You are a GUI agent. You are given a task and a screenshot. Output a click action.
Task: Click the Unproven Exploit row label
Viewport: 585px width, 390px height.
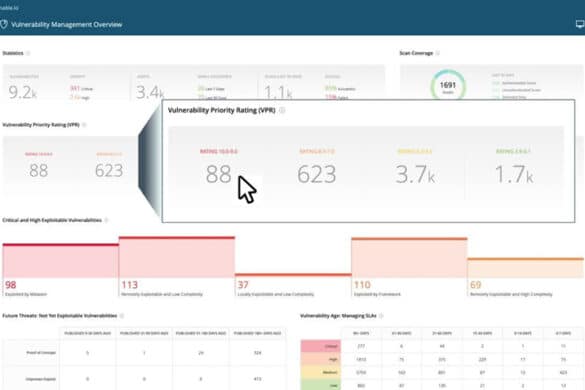click(41, 379)
